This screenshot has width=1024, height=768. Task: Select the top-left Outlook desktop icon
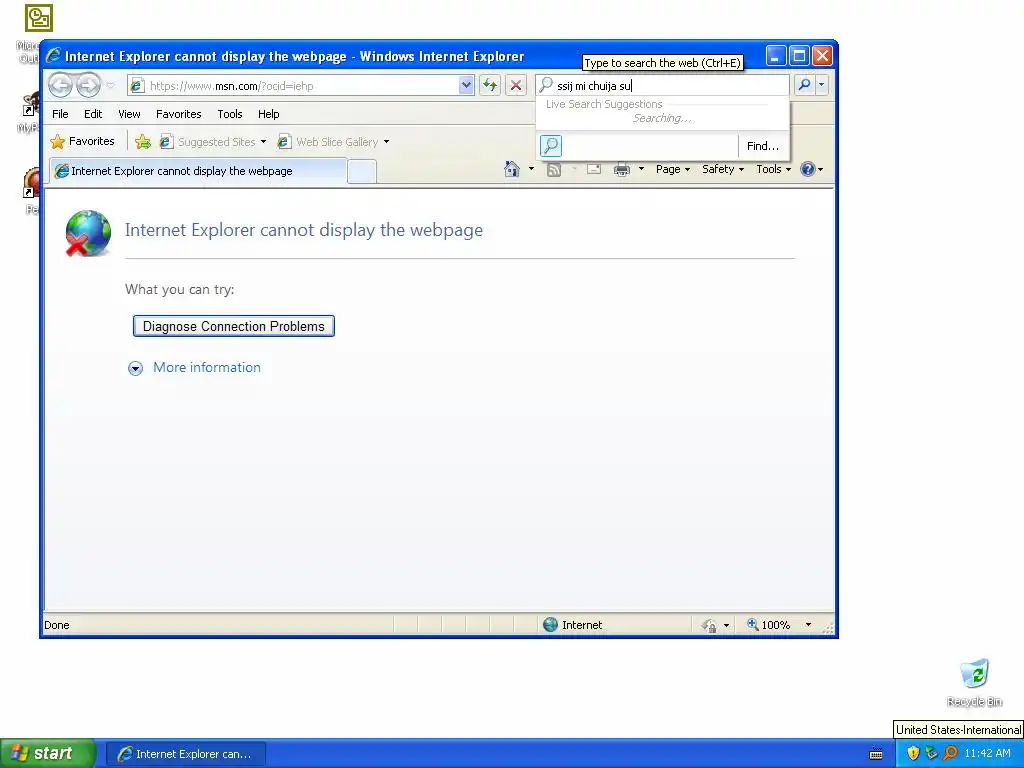tap(39, 18)
